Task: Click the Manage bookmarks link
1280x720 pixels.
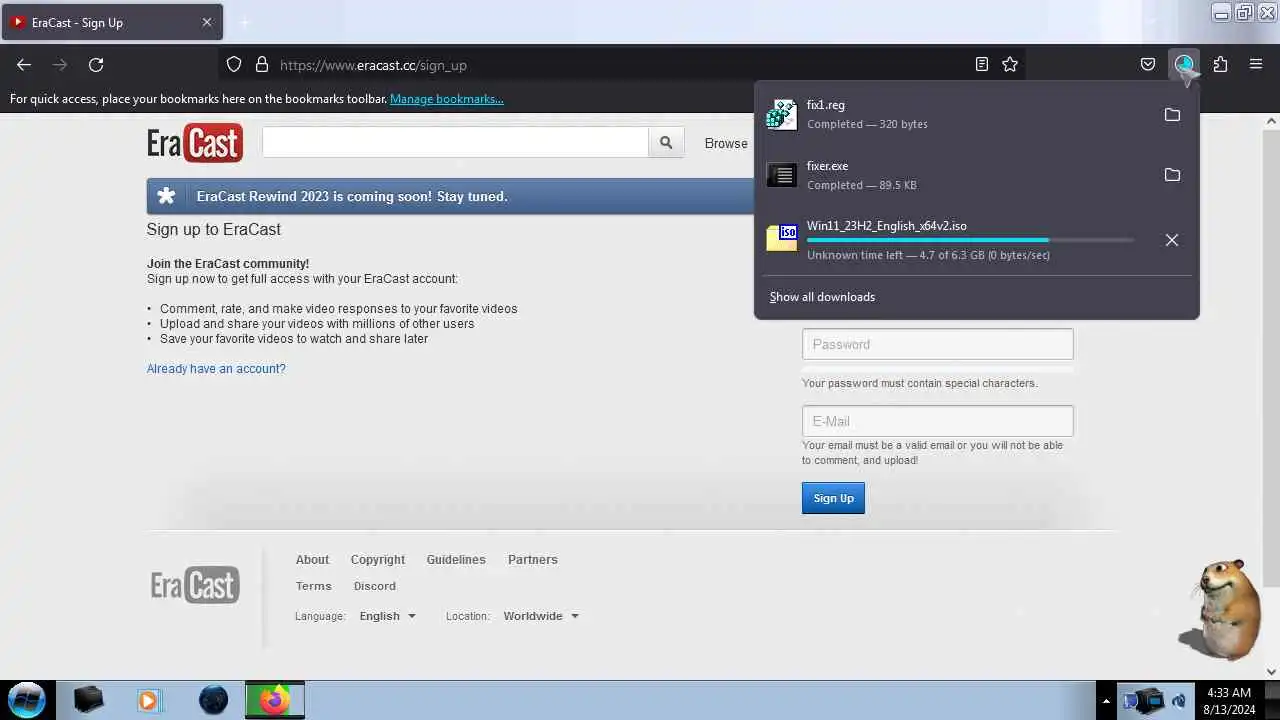Action: (447, 99)
